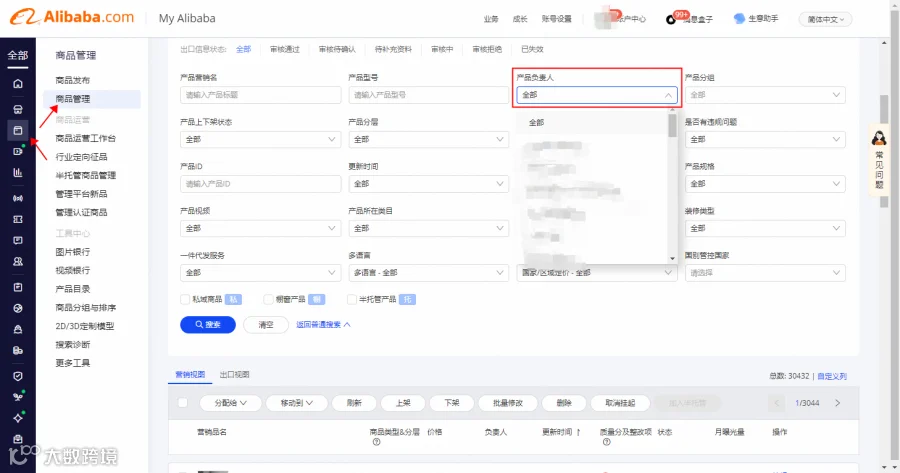Select the product management box icon
The image size is (900, 473).
click(x=18, y=130)
